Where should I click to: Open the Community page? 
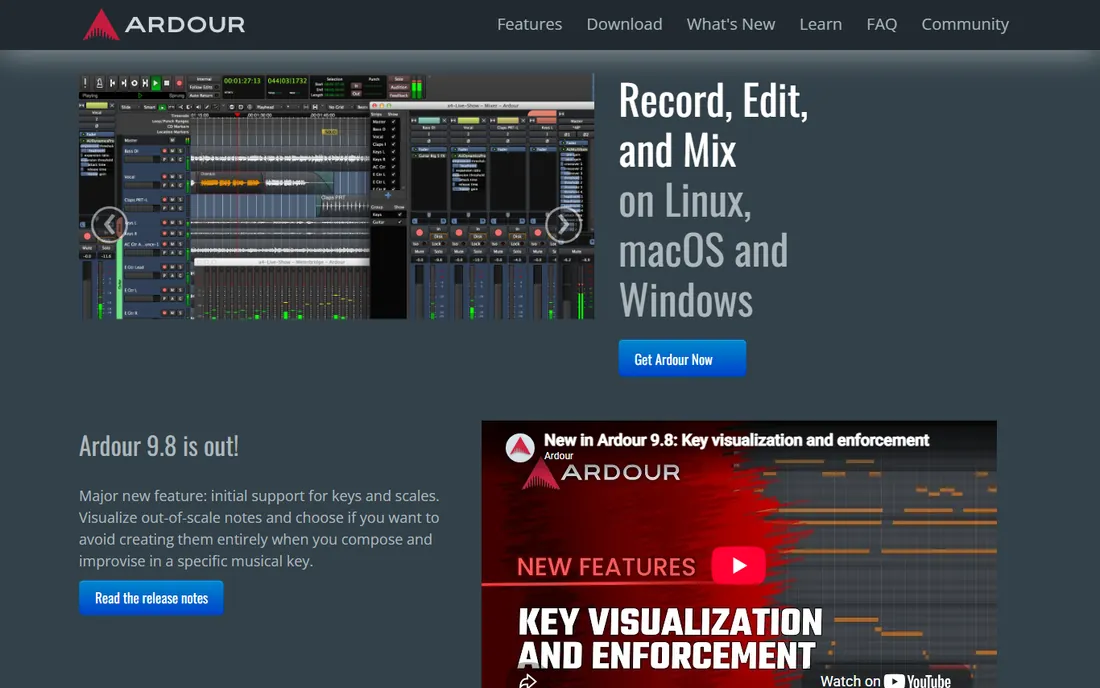click(x=965, y=25)
